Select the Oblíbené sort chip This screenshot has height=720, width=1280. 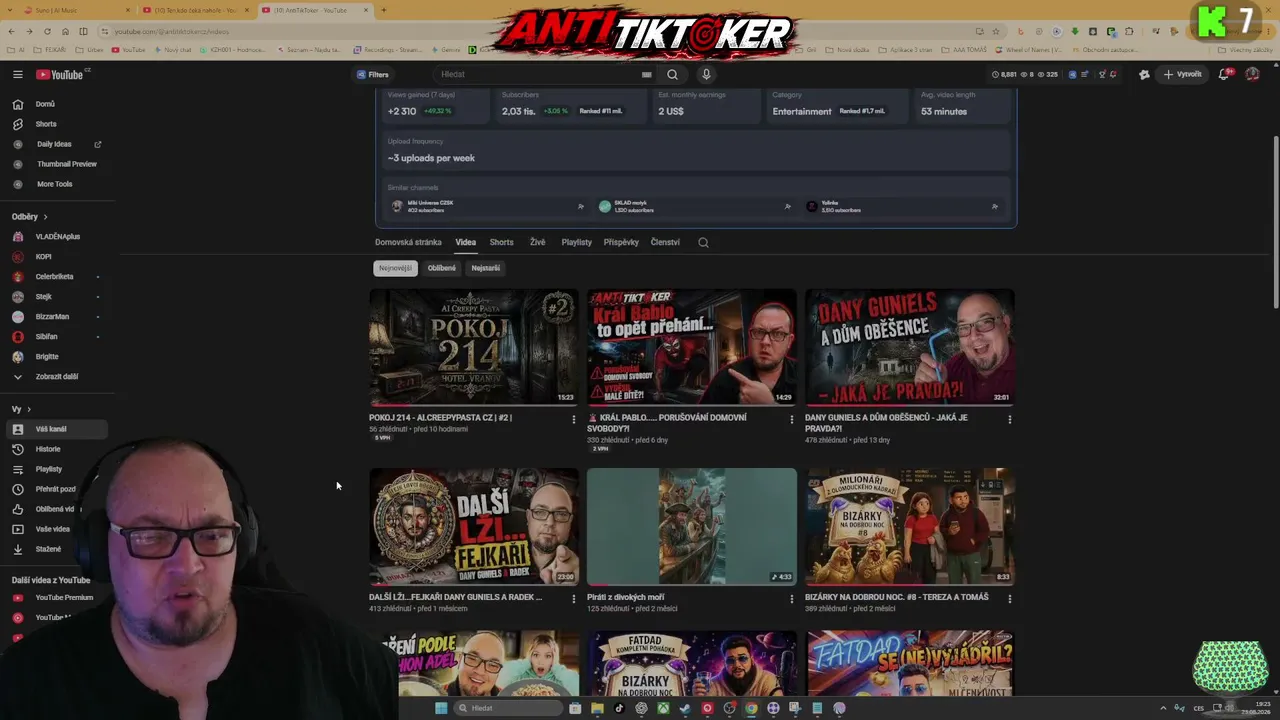[442, 268]
